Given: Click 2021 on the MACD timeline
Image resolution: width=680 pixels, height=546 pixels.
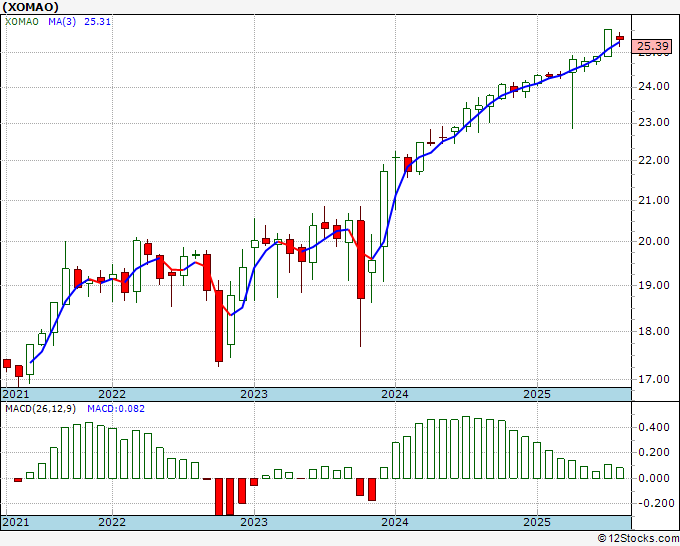Looking at the screenshot, I should pos(16,522).
